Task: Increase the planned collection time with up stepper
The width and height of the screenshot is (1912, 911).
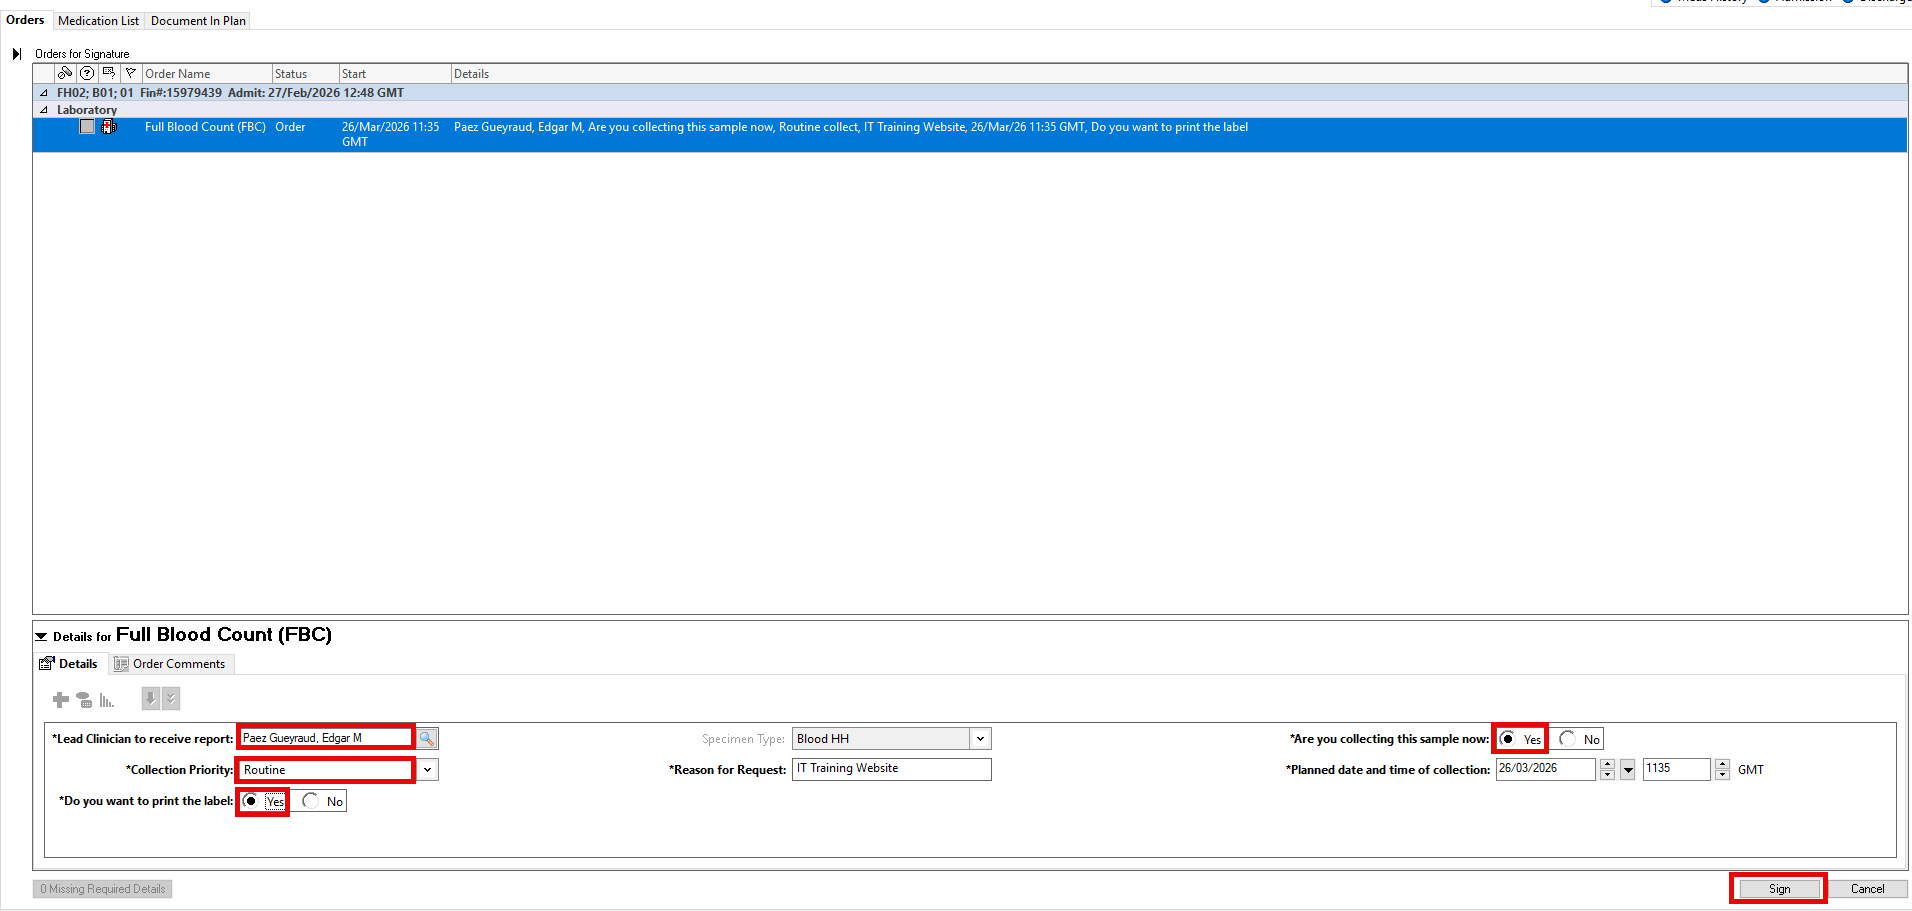Action: (x=1722, y=765)
